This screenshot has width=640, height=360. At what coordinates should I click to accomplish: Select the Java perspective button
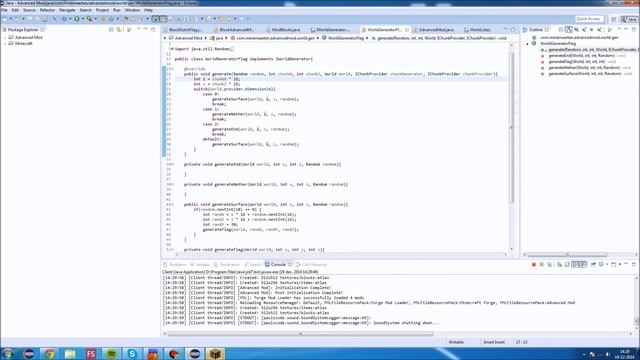coord(629,19)
